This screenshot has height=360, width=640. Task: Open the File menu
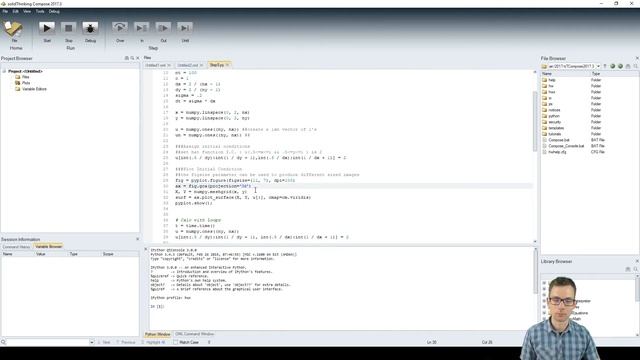(x=5, y=11)
